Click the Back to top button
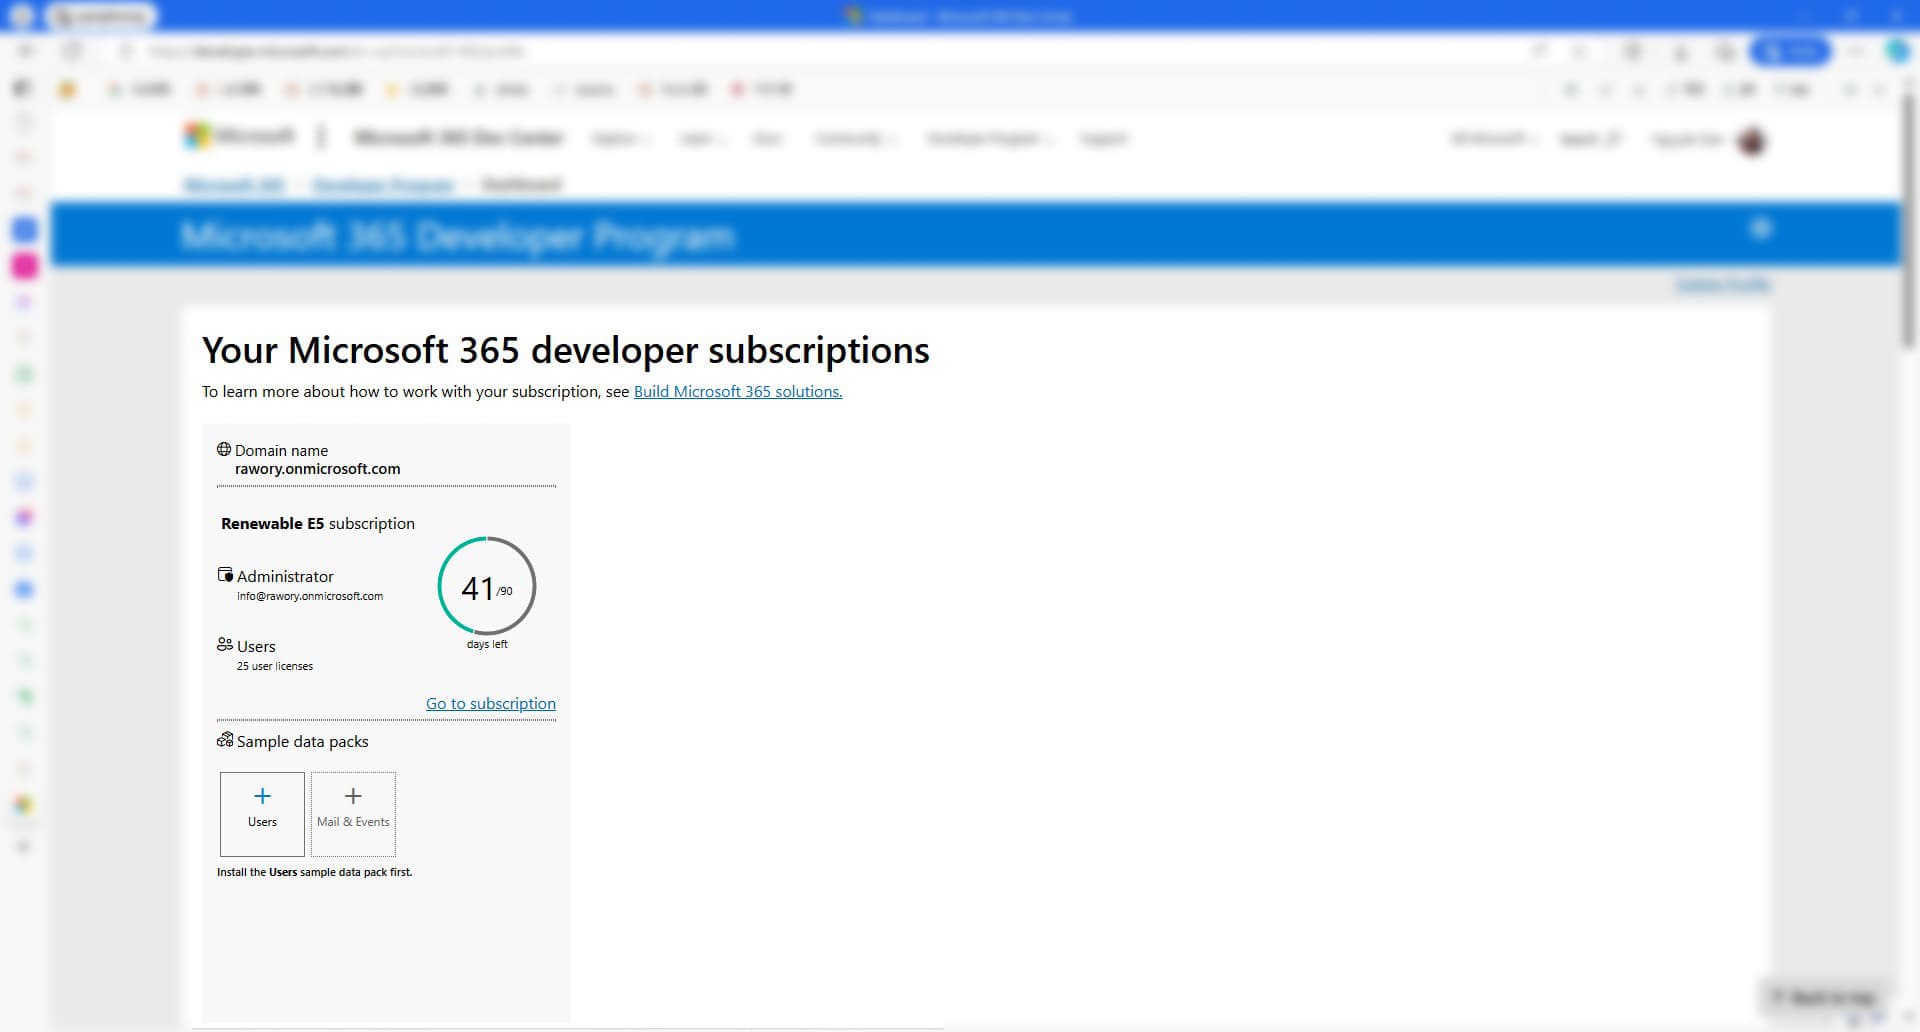 point(1823,997)
